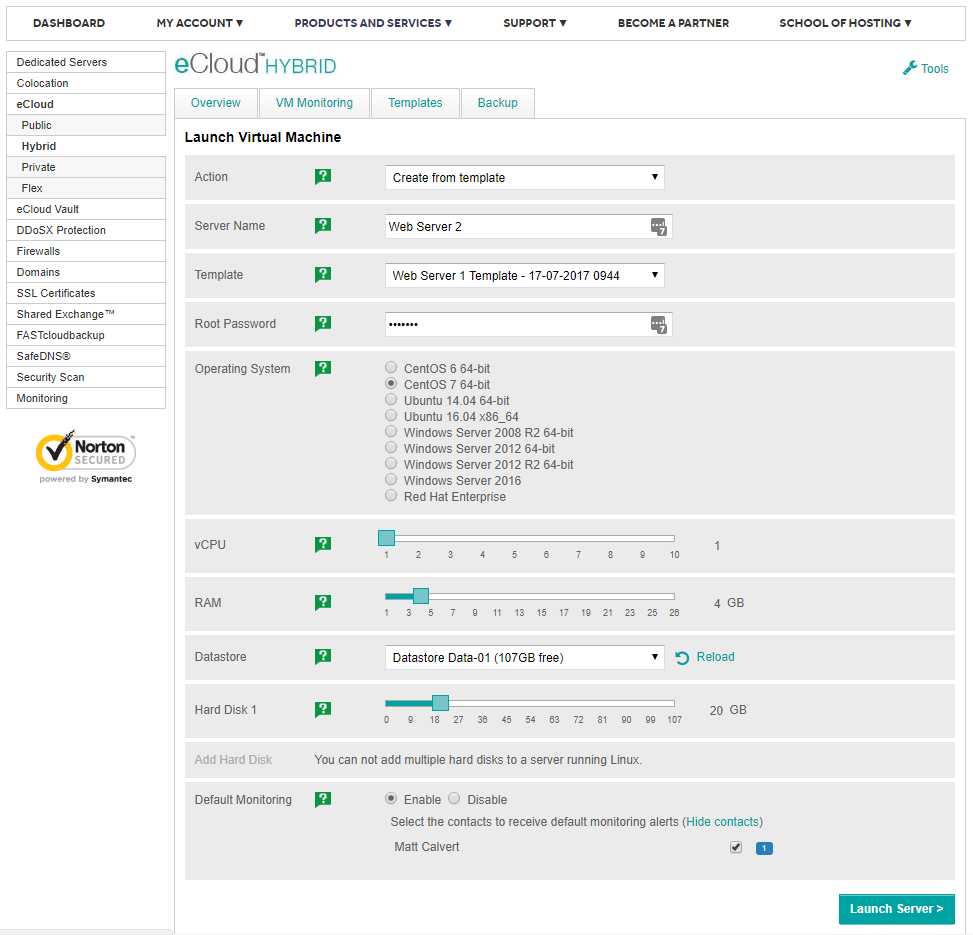Click the Launch Server button
The width and height of the screenshot is (973, 935).
(897, 909)
